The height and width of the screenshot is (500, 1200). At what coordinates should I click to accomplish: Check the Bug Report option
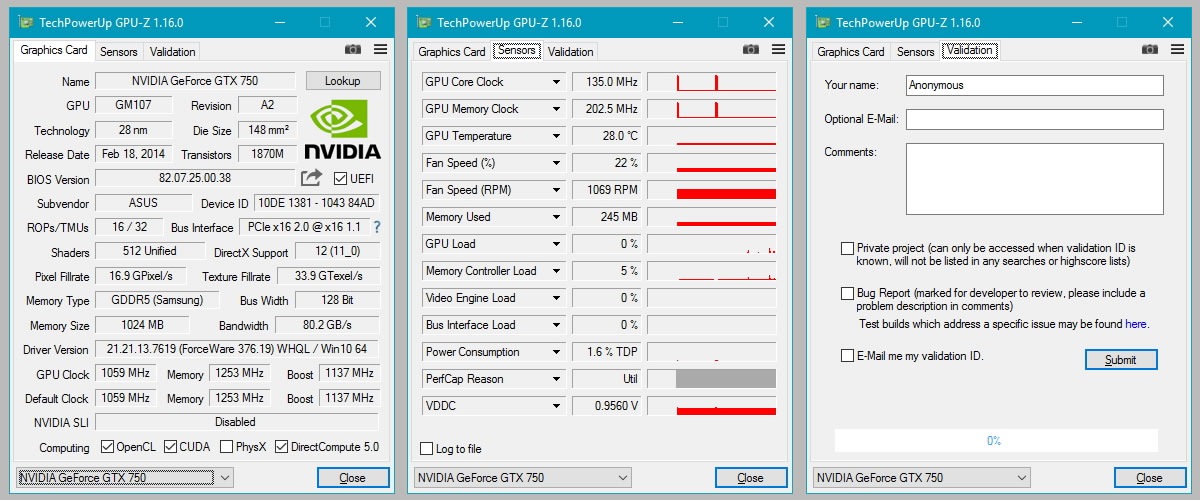848,294
